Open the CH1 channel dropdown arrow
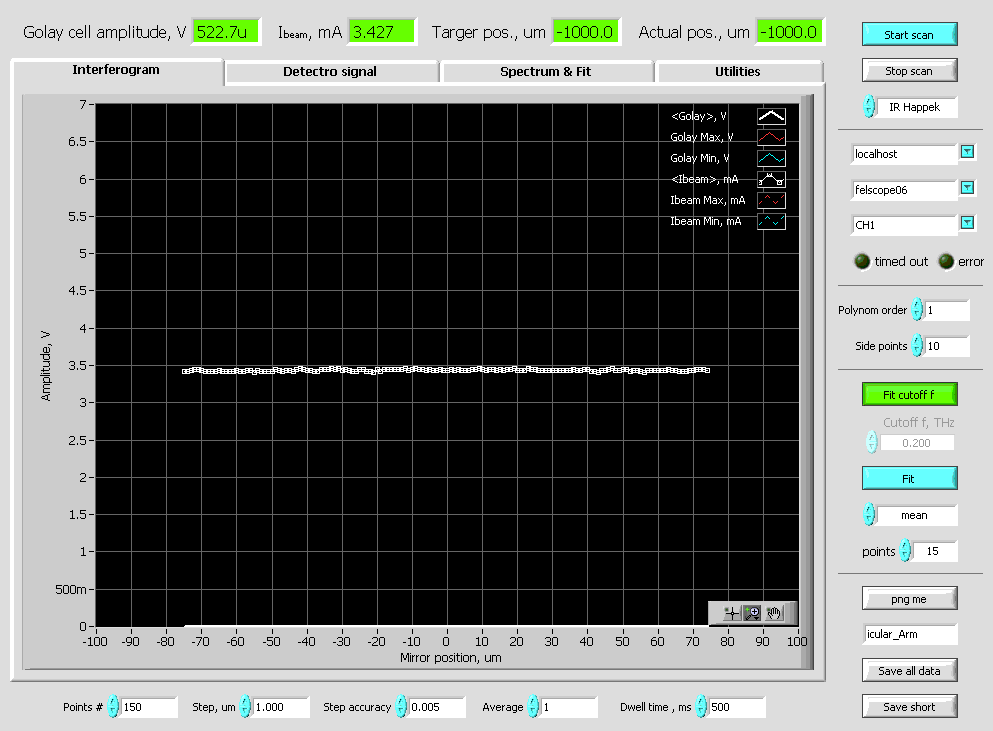The image size is (993, 731). click(x=967, y=222)
